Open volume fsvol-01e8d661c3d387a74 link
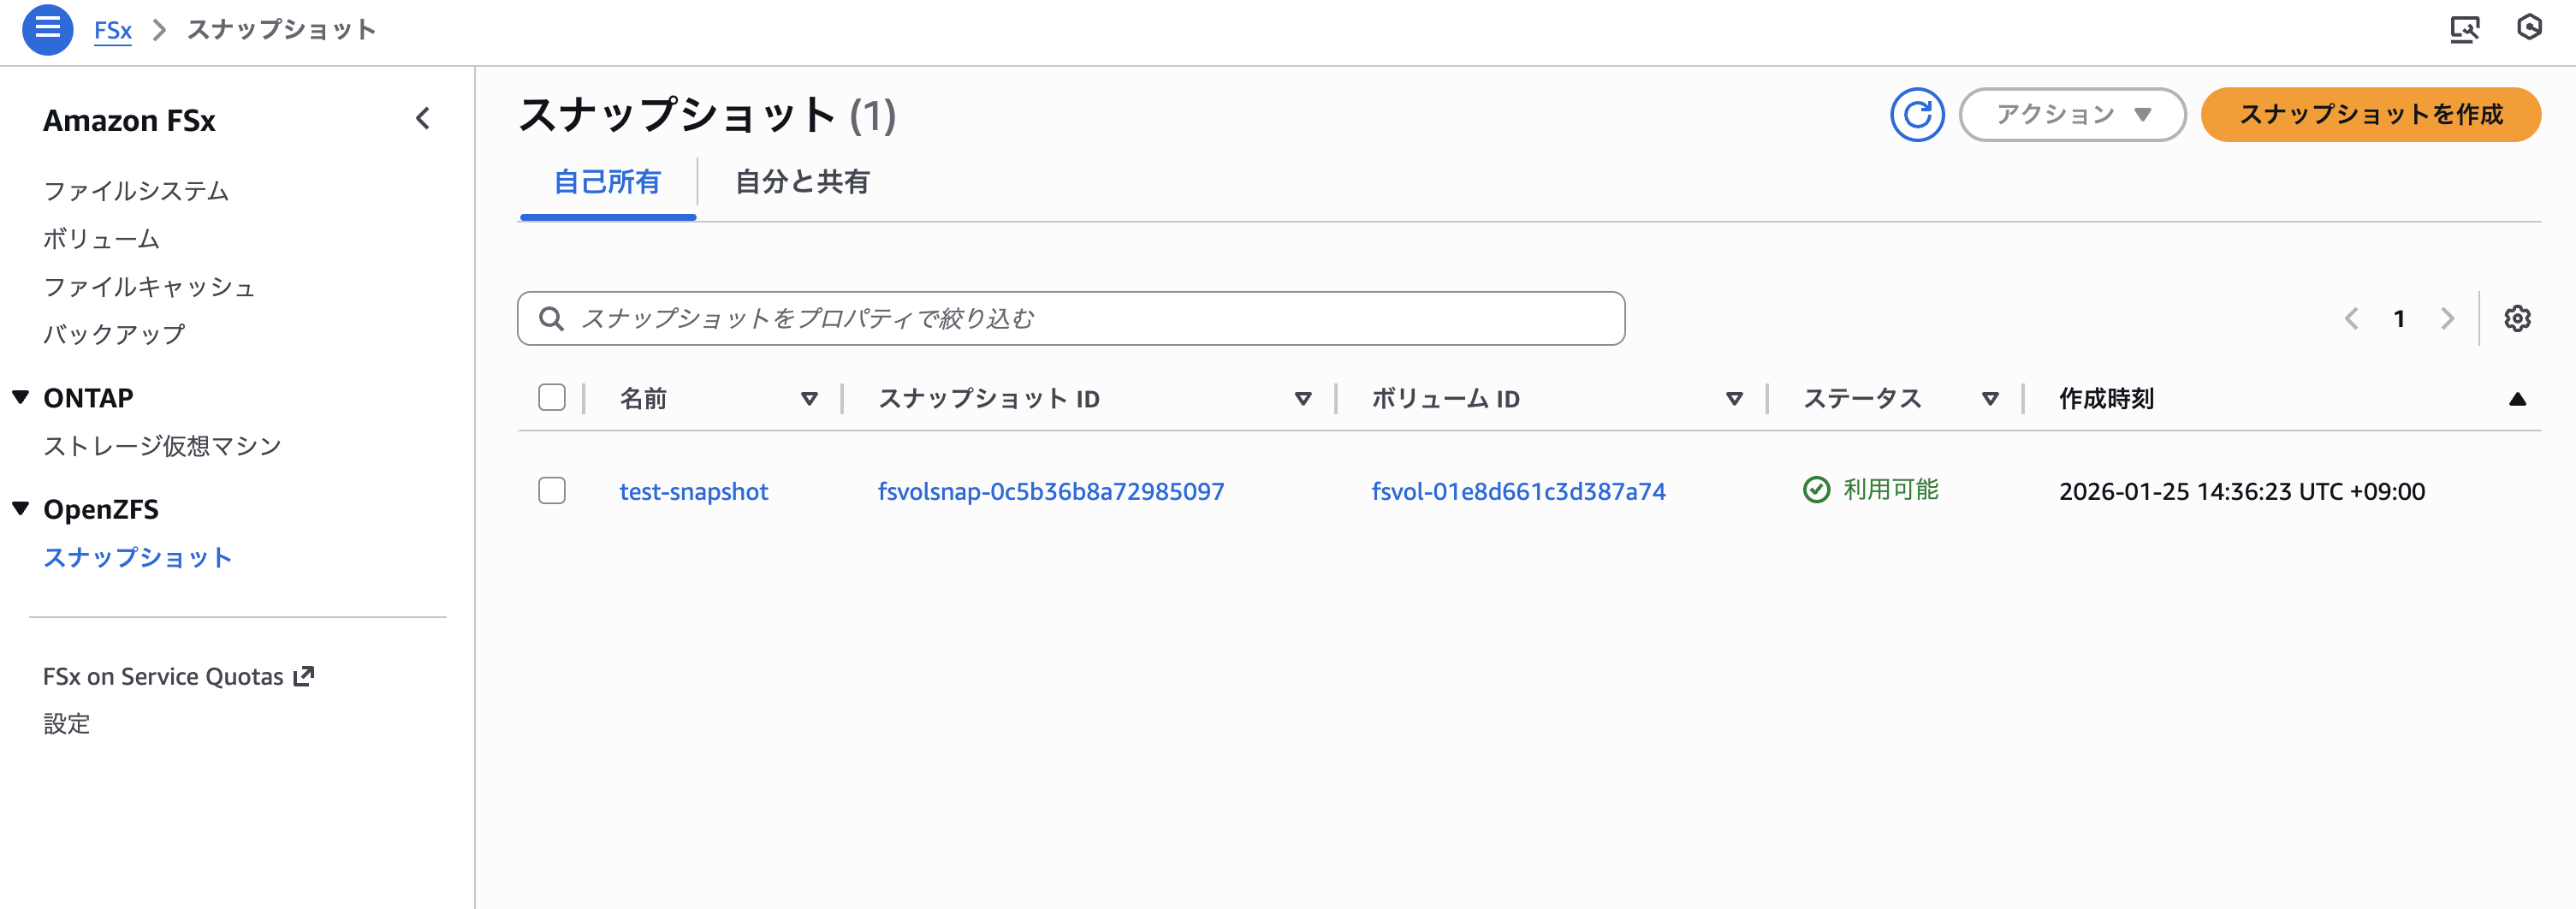Screen dimensions: 2576x909 [1517, 491]
